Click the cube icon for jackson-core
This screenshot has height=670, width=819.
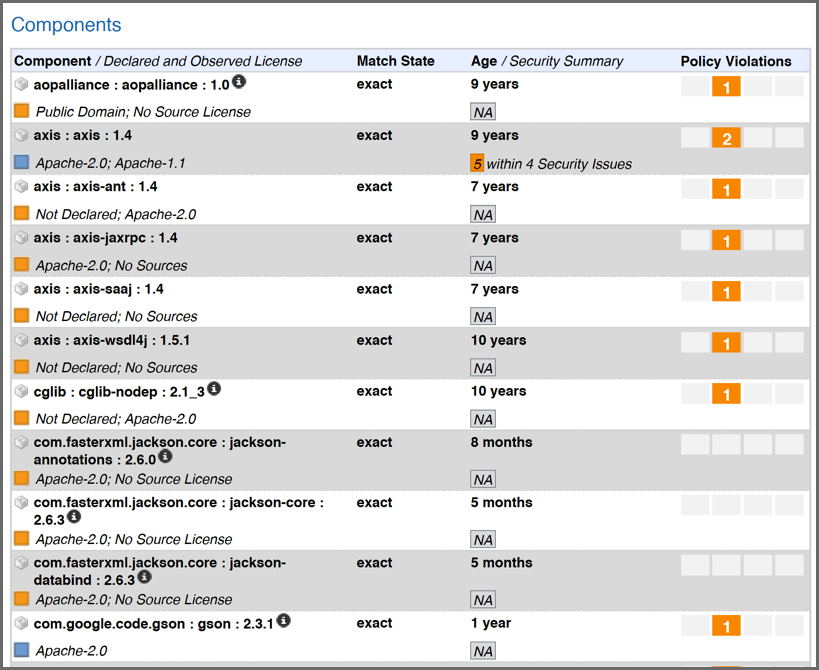click(21, 502)
